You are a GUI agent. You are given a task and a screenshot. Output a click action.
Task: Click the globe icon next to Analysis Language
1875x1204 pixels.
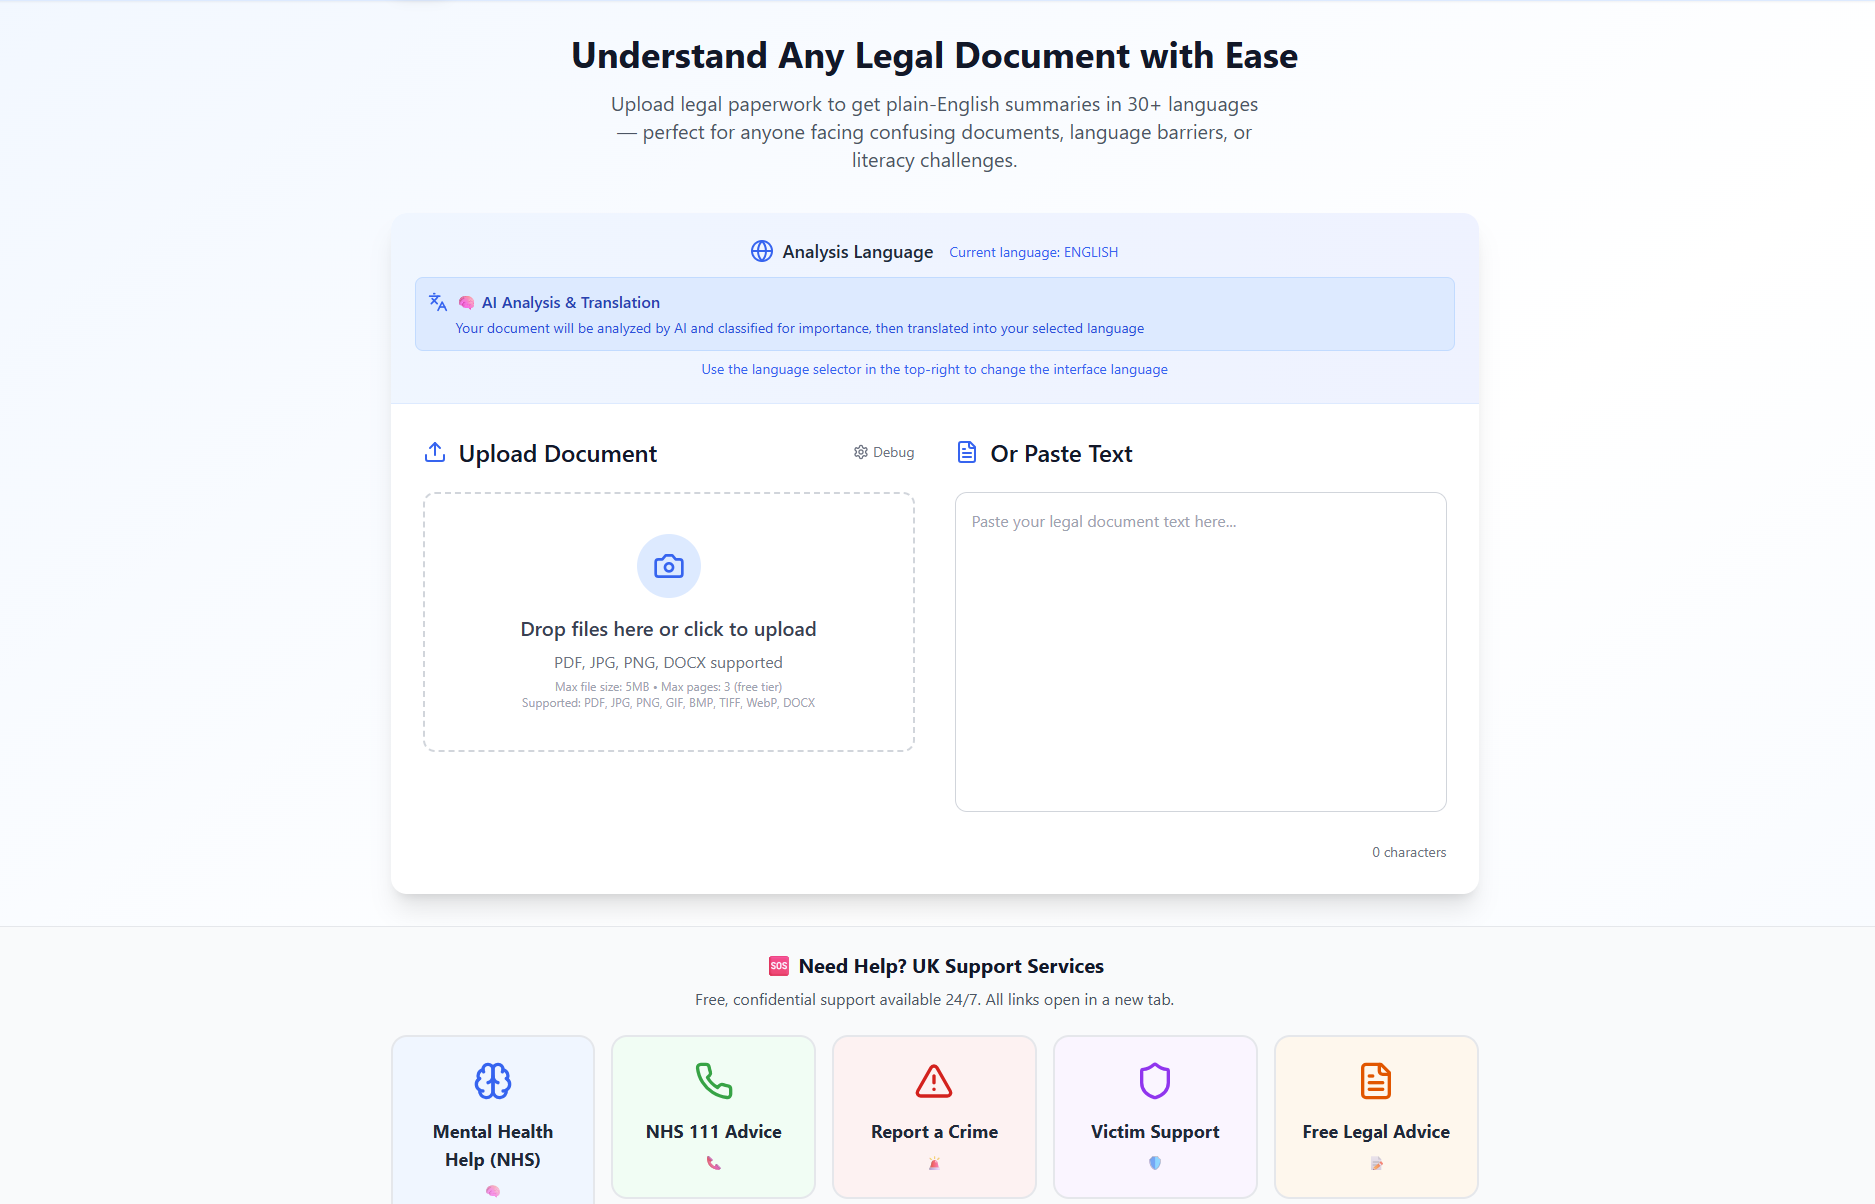point(761,251)
